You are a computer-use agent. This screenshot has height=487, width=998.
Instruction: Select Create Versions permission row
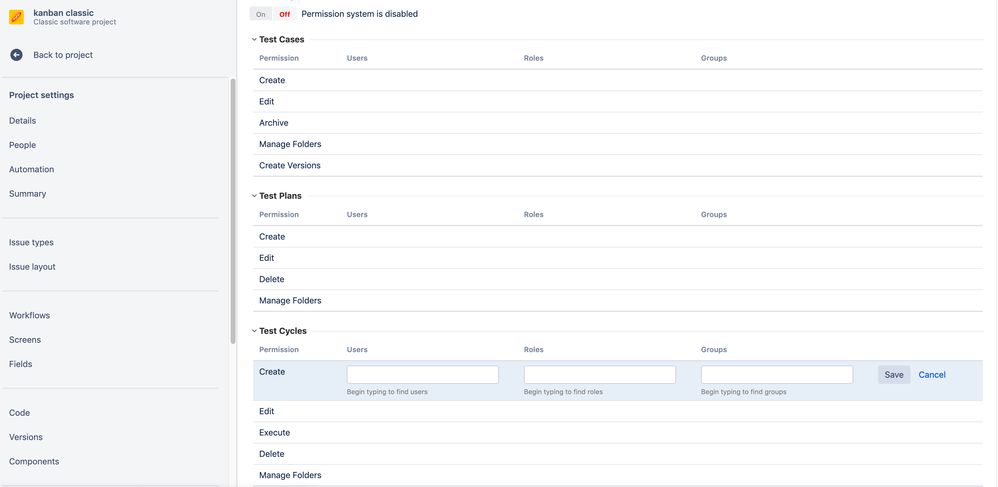click(x=617, y=166)
